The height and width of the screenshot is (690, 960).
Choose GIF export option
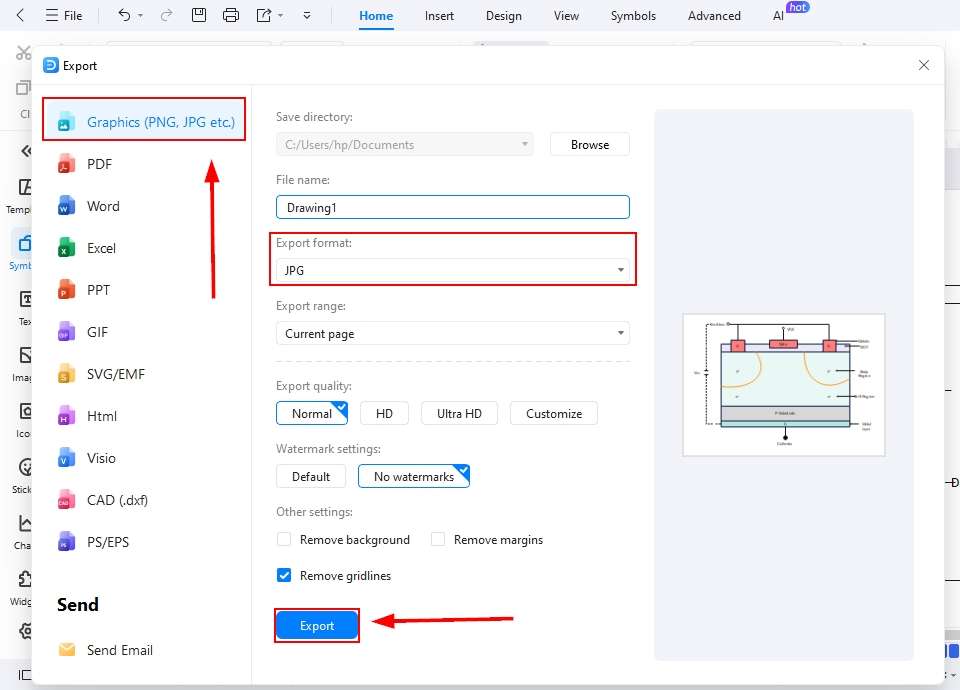[97, 332]
